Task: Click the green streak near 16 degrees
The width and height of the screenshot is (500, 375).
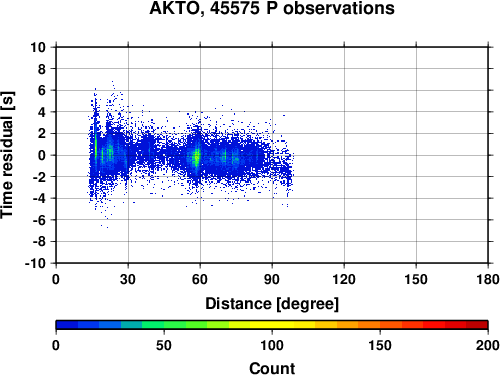Action: tap(95, 147)
